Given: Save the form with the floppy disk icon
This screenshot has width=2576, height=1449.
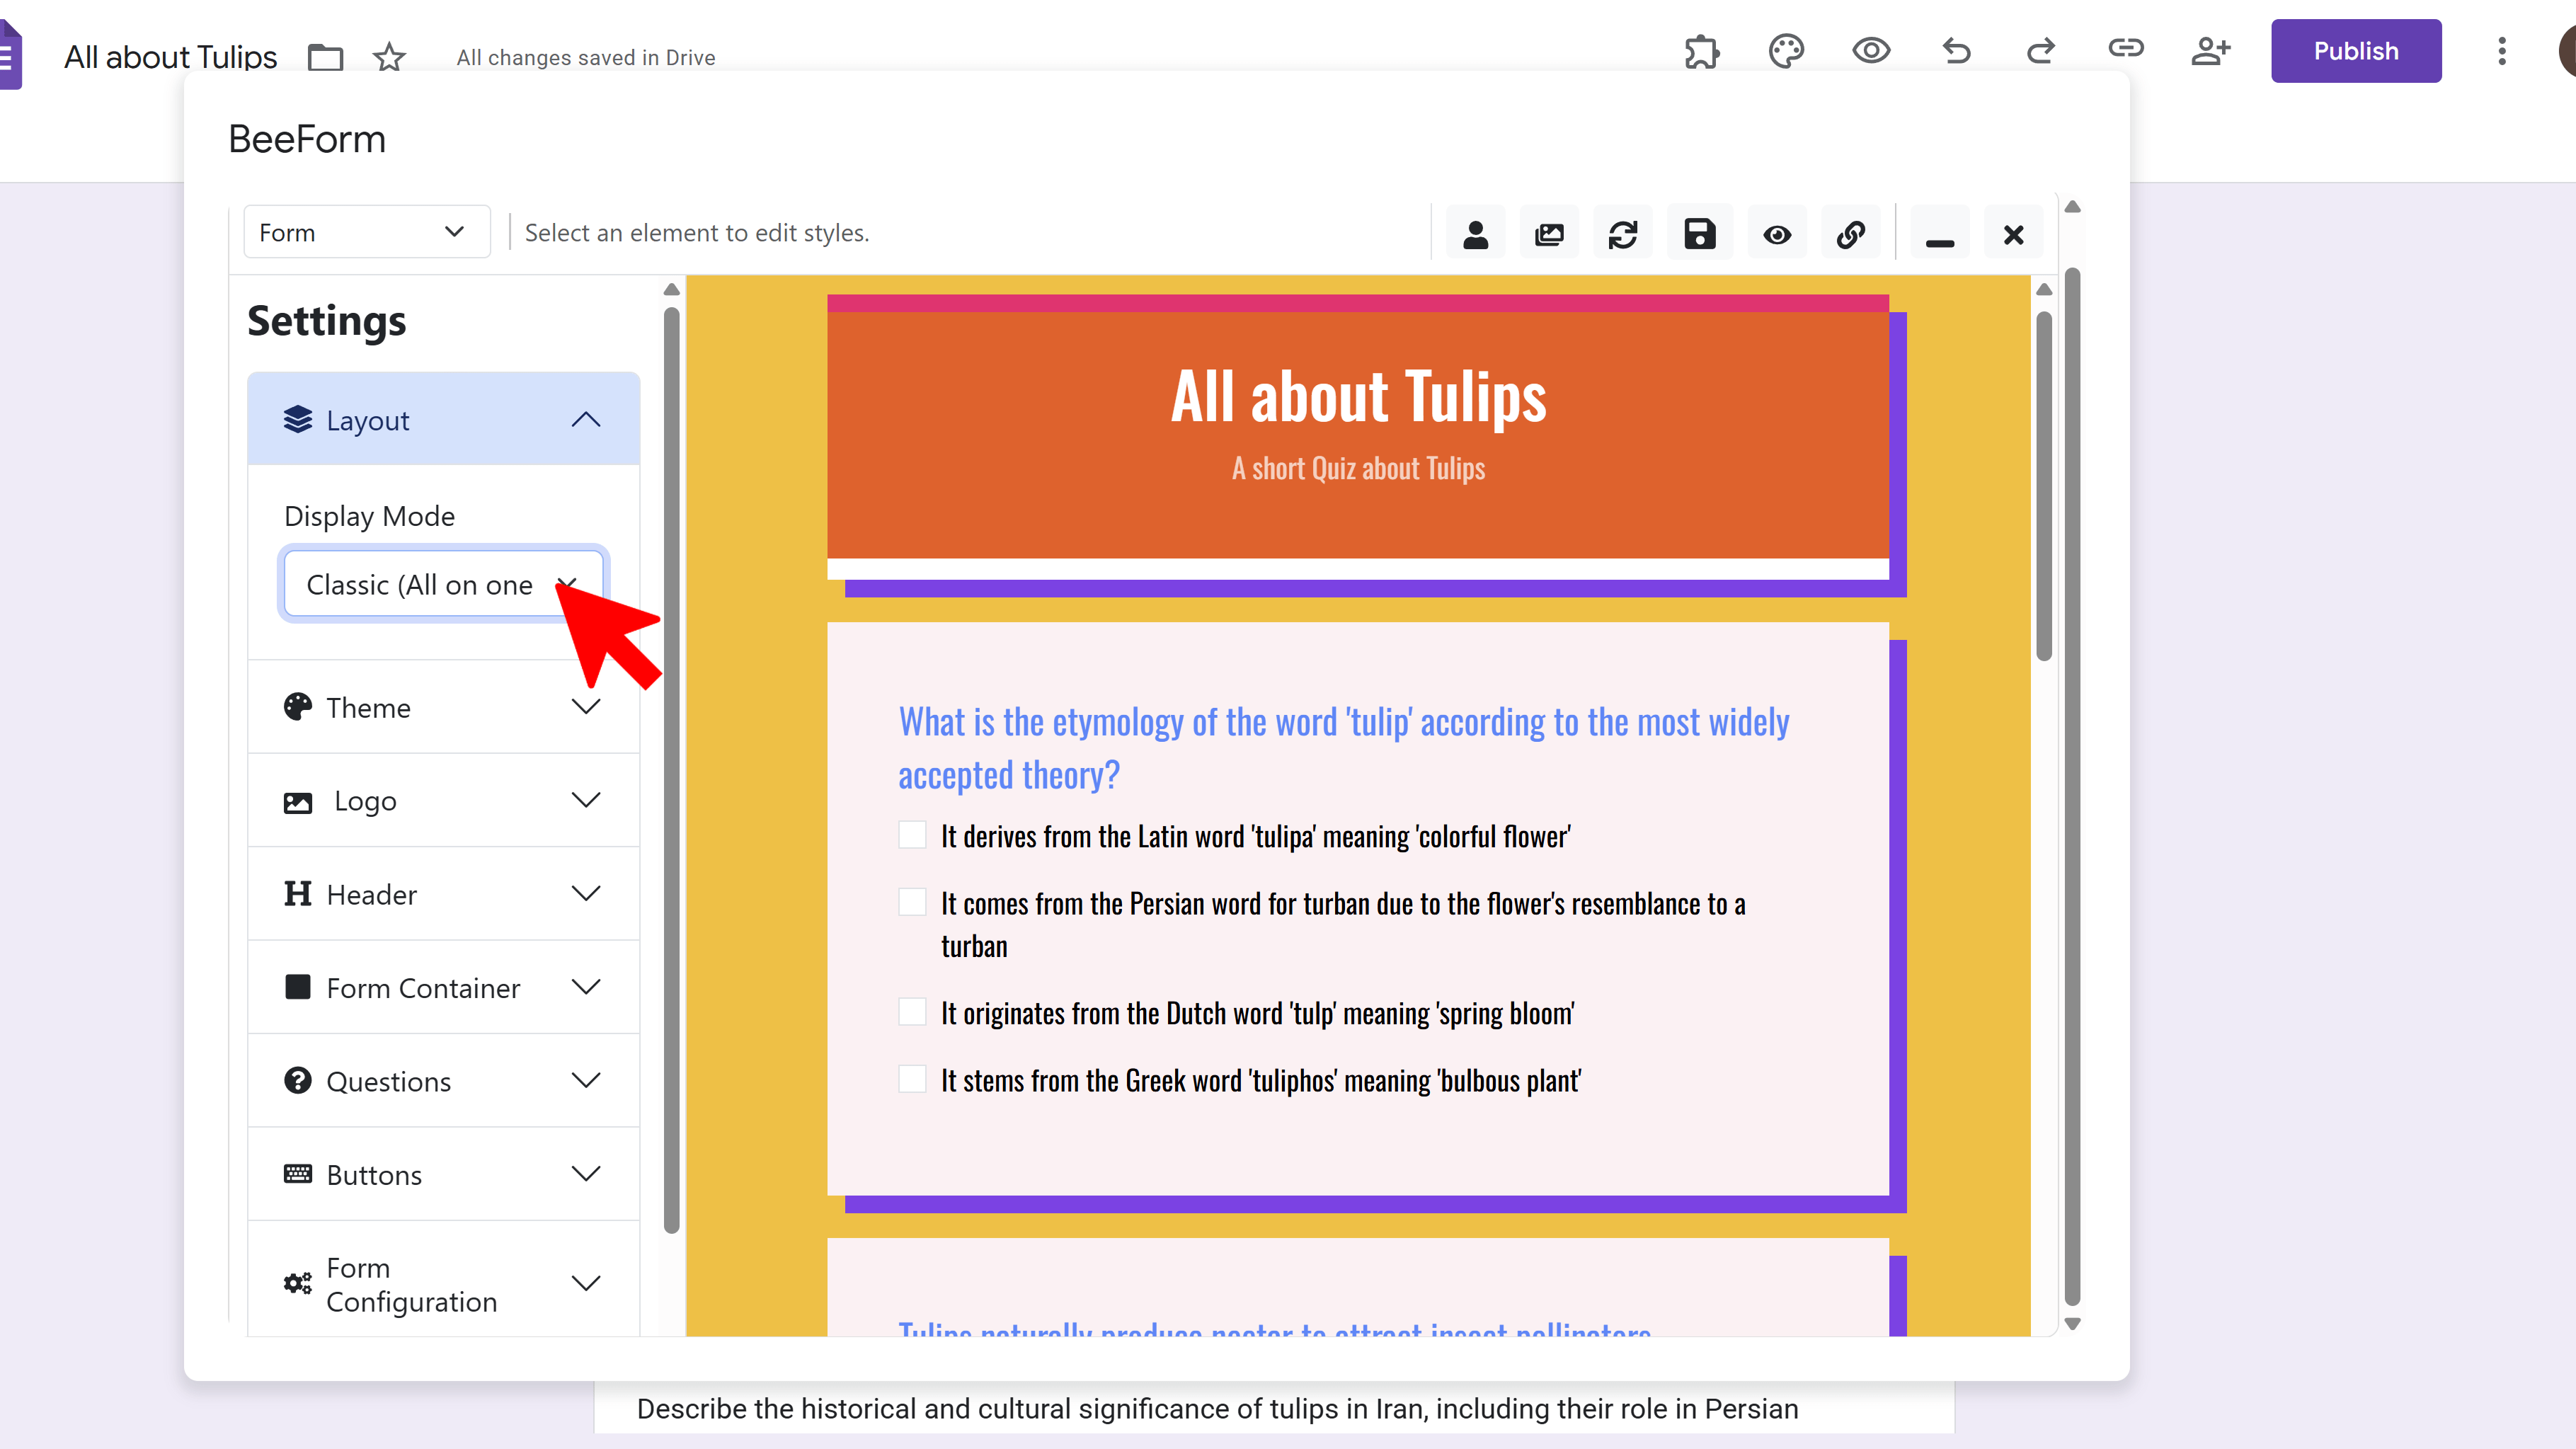Looking at the screenshot, I should pyautogui.click(x=1699, y=234).
